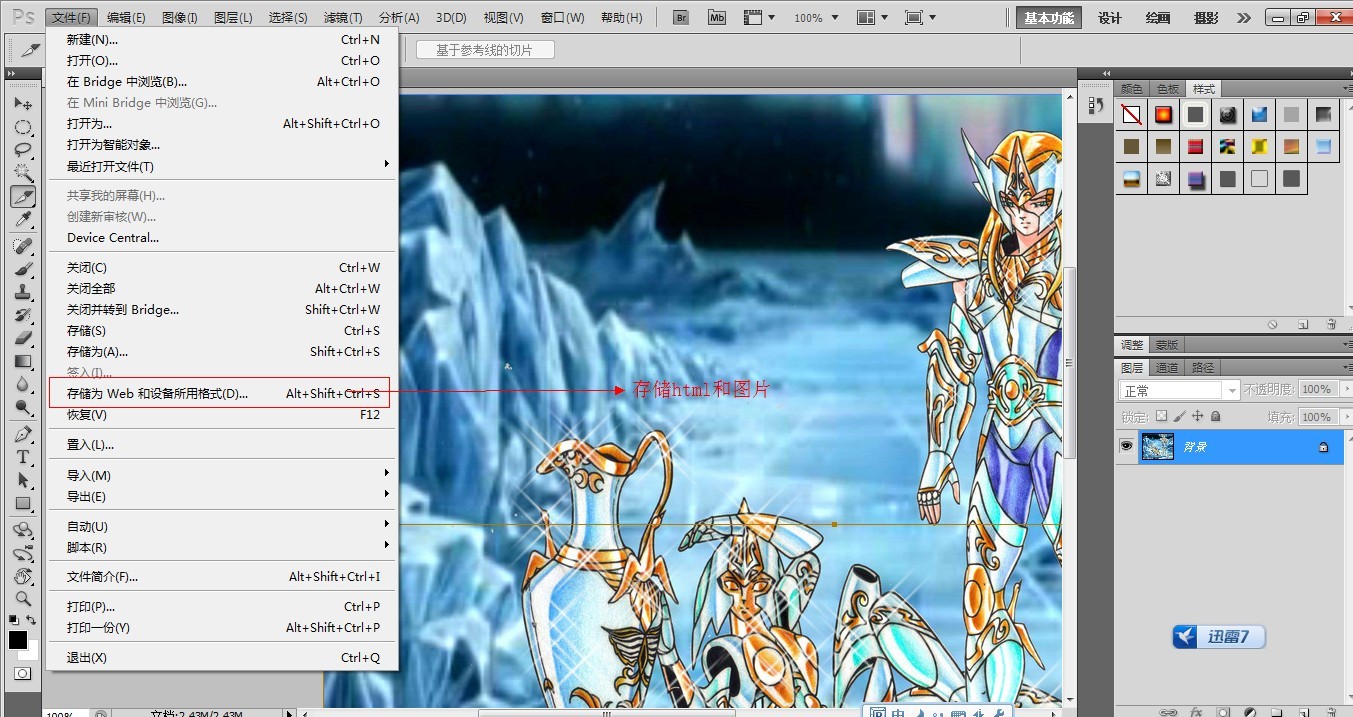Hide the 背景 layer with the eye icon

pyautogui.click(x=1126, y=446)
